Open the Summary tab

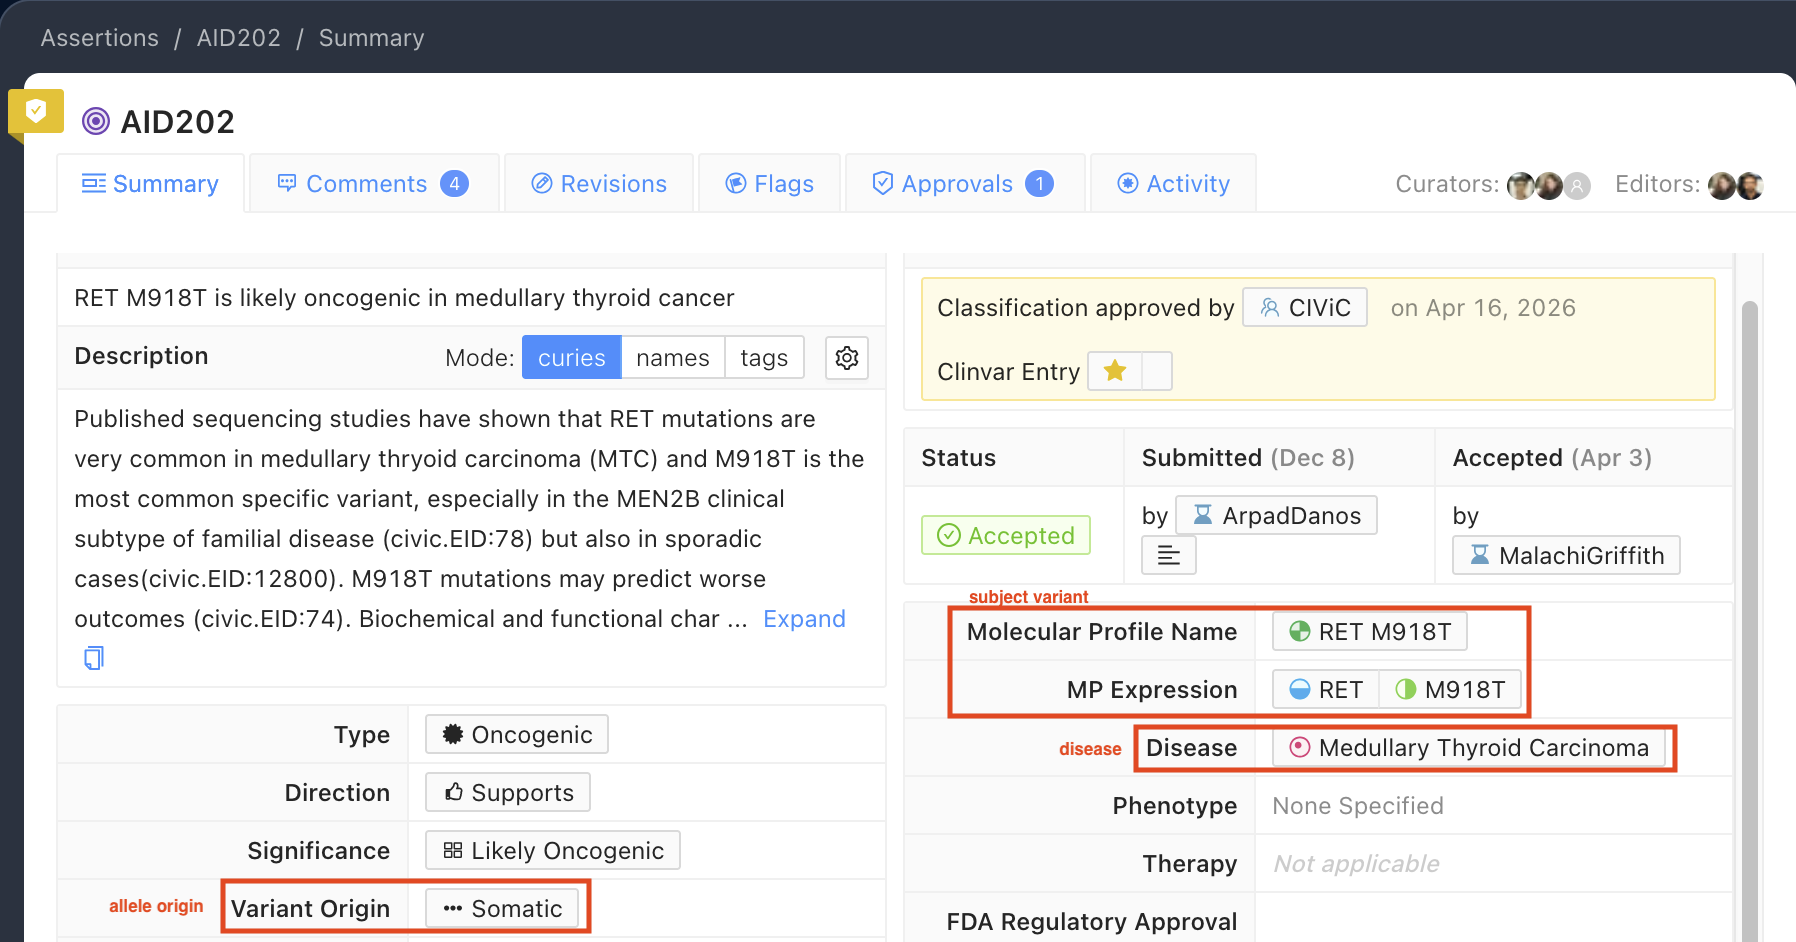click(151, 184)
